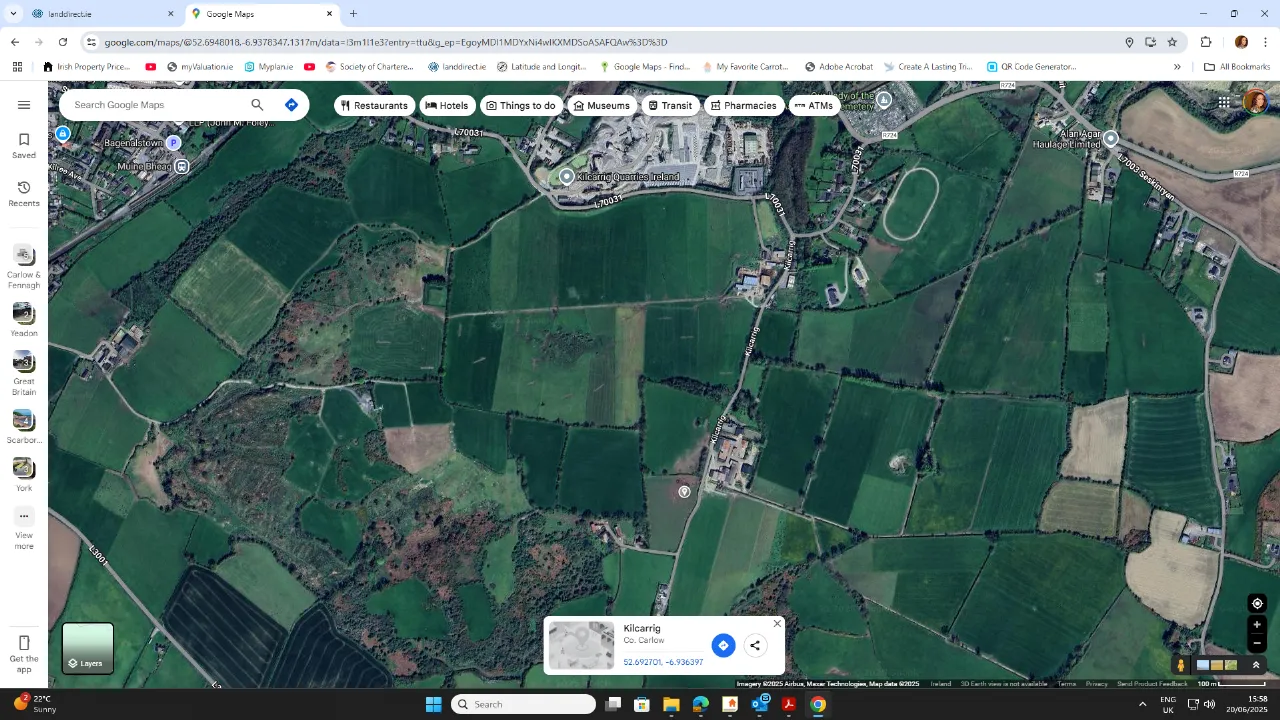Open the Kilcarrig coordinates link
The image size is (1280, 720).
click(x=663, y=662)
